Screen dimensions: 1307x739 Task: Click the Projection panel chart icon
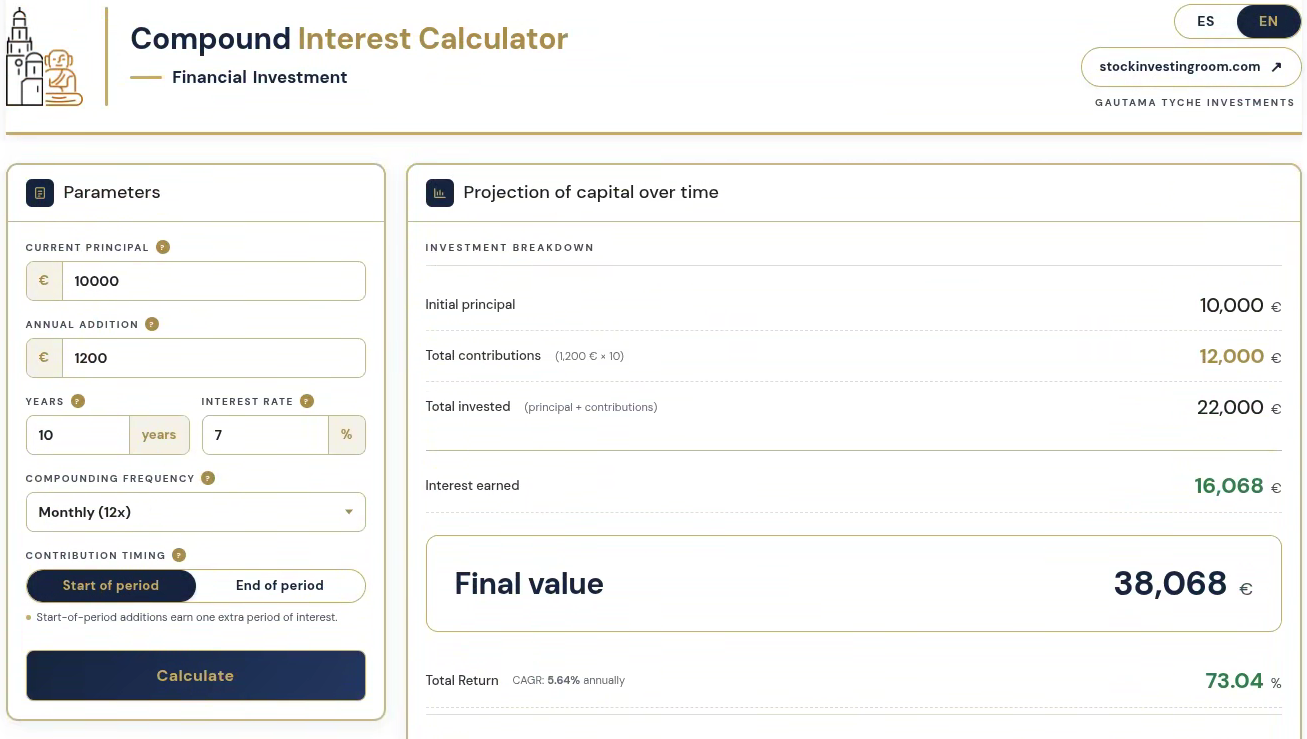tap(440, 193)
